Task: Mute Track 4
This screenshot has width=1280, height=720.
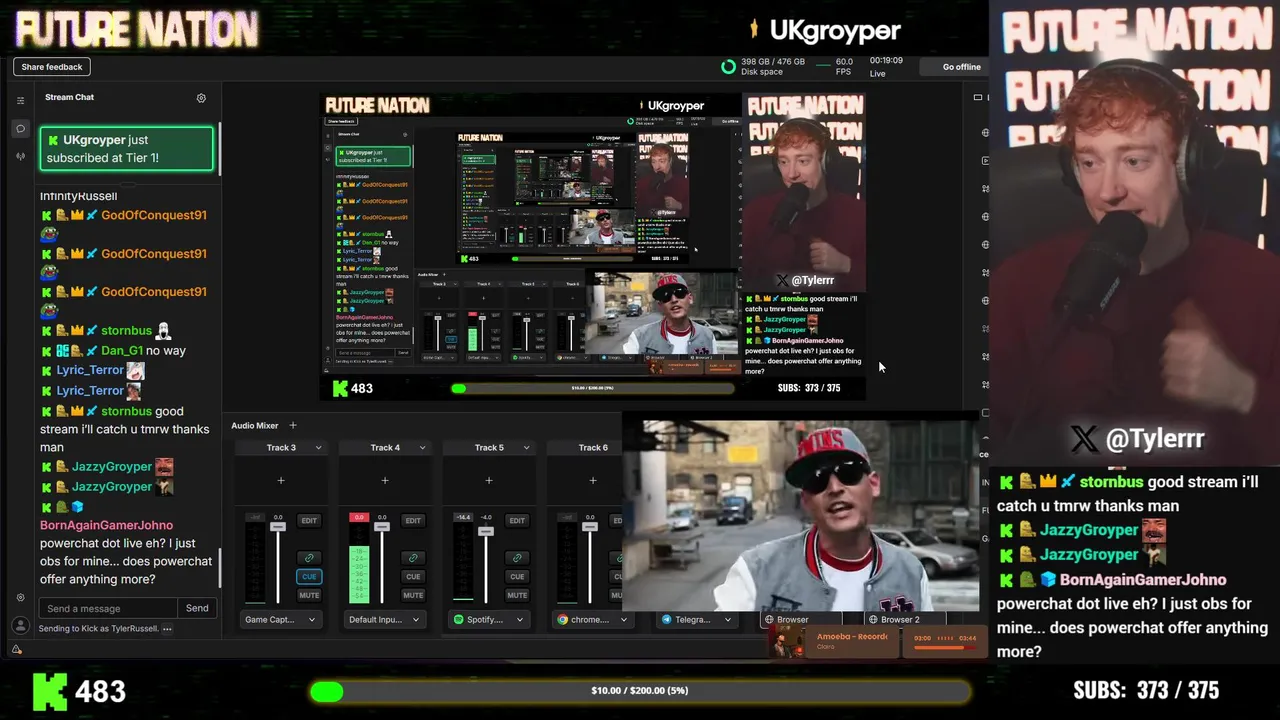Action: [x=413, y=595]
